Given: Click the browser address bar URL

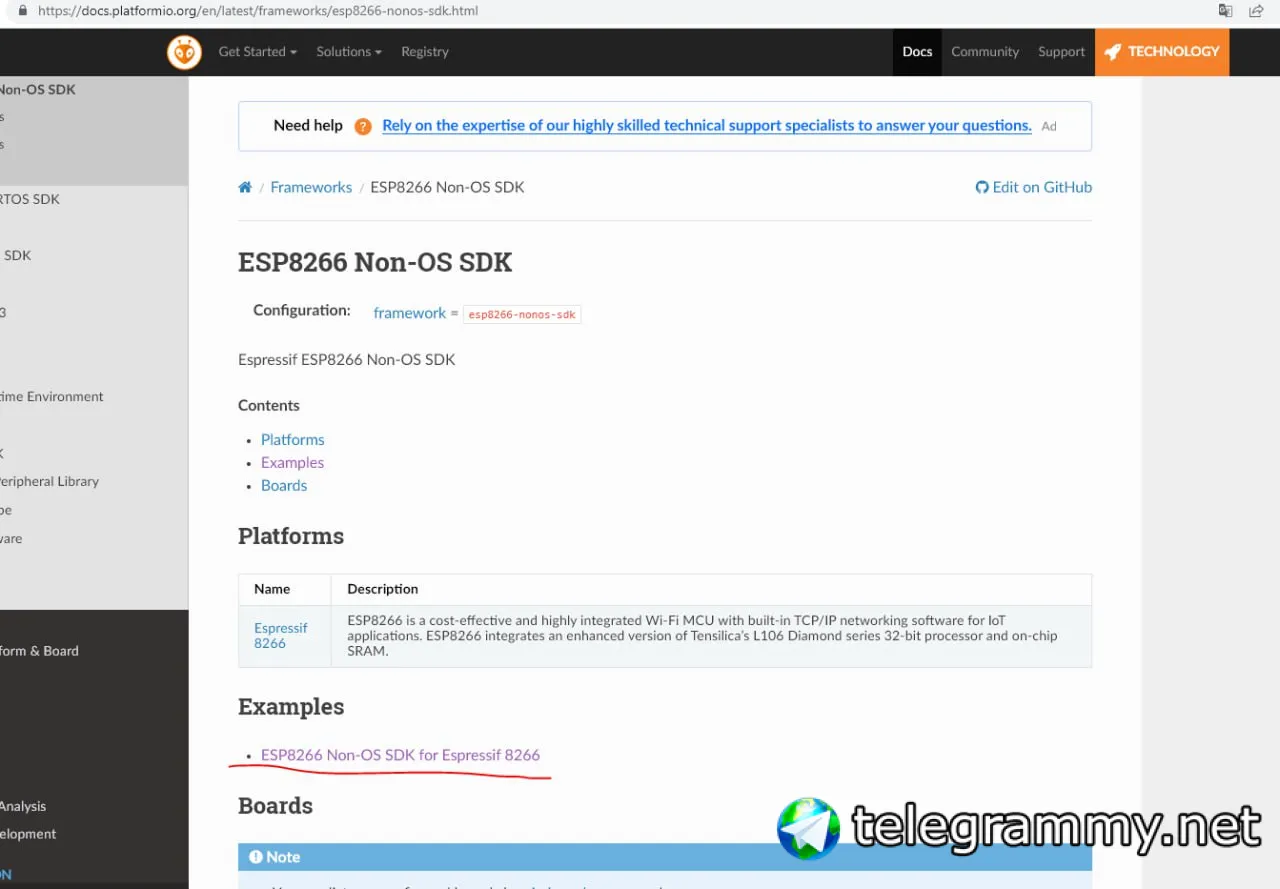Looking at the screenshot, I should coord(258,11).
